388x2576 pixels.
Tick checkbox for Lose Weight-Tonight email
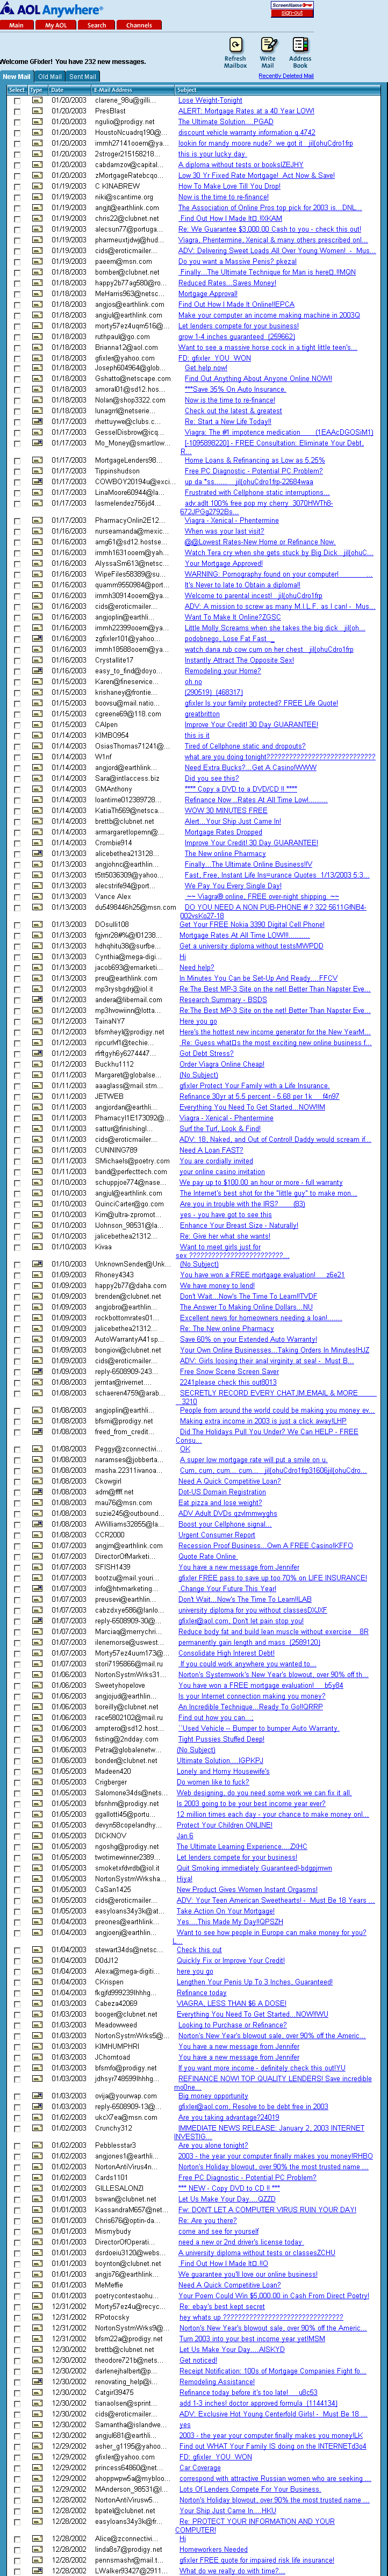point(16,100)
